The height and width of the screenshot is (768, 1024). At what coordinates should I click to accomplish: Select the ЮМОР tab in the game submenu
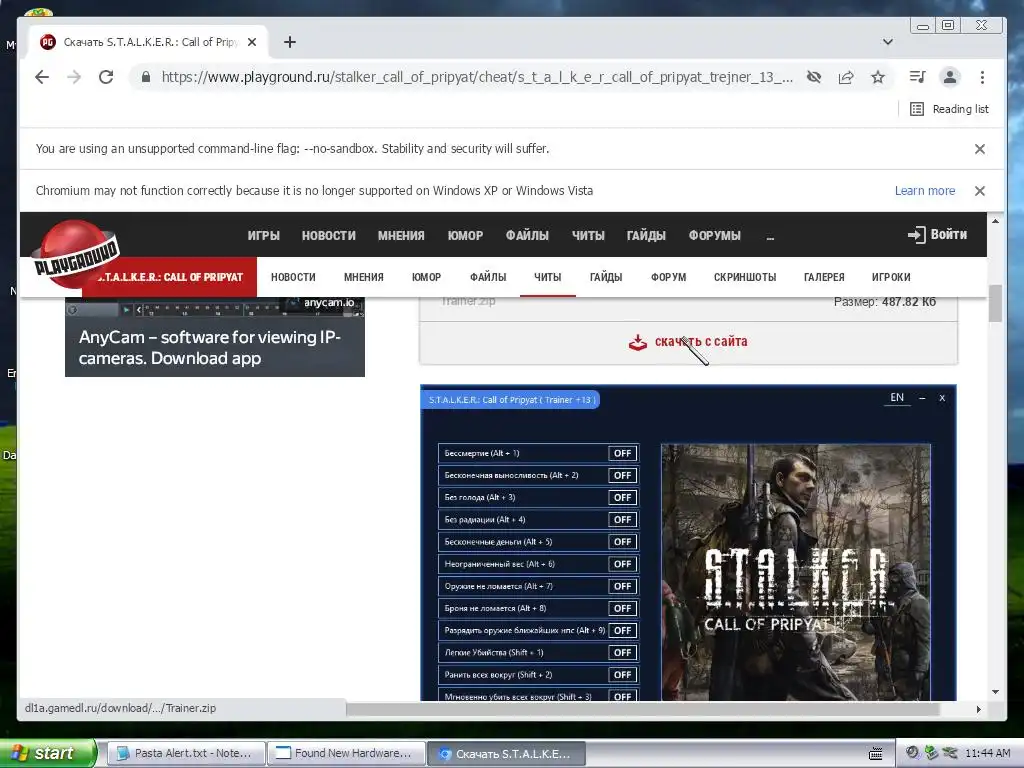(426, 277)
